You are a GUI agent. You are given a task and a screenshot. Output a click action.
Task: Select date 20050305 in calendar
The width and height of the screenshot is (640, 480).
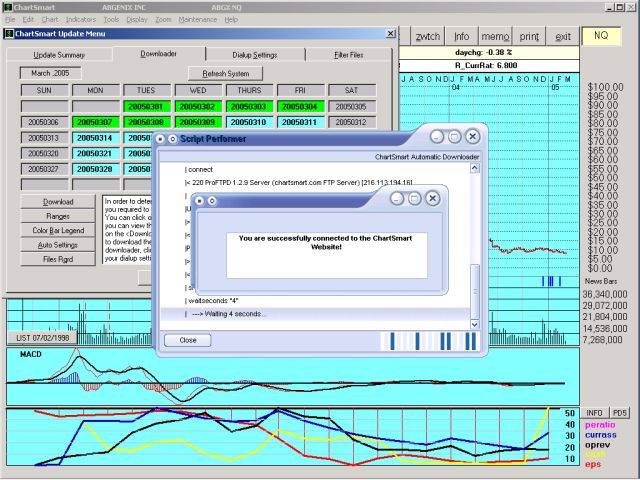tap(351, 107)
